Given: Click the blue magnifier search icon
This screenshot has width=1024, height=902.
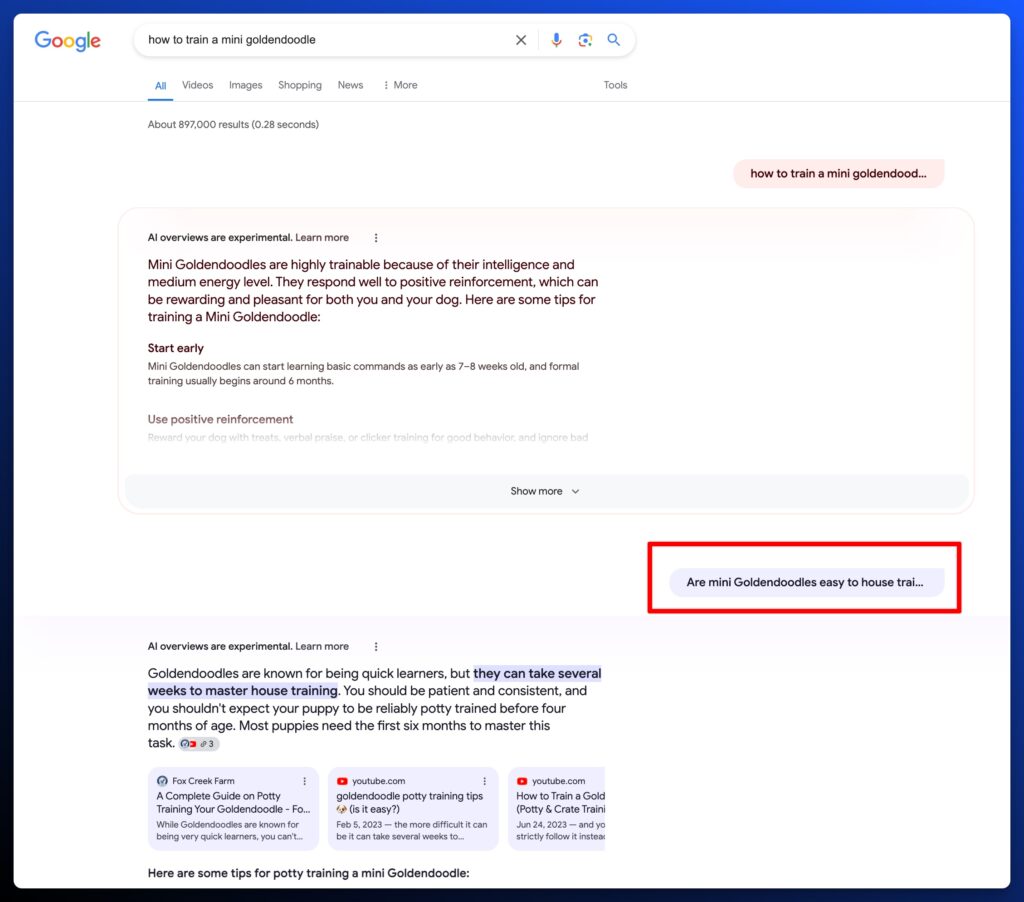Looking at the screenshot, I should 614,40.
